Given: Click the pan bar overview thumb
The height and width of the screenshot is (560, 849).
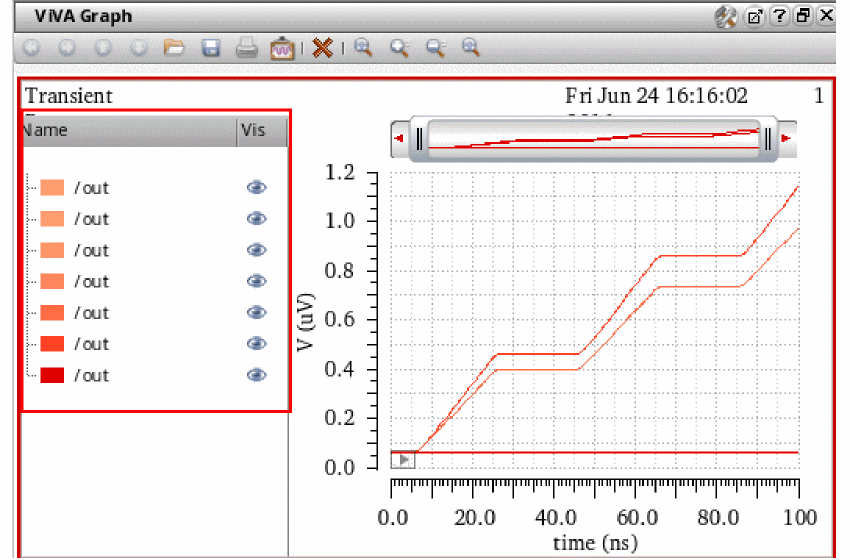Looking at the screenshot, I should pyautogui.click(x=593, y=139).
